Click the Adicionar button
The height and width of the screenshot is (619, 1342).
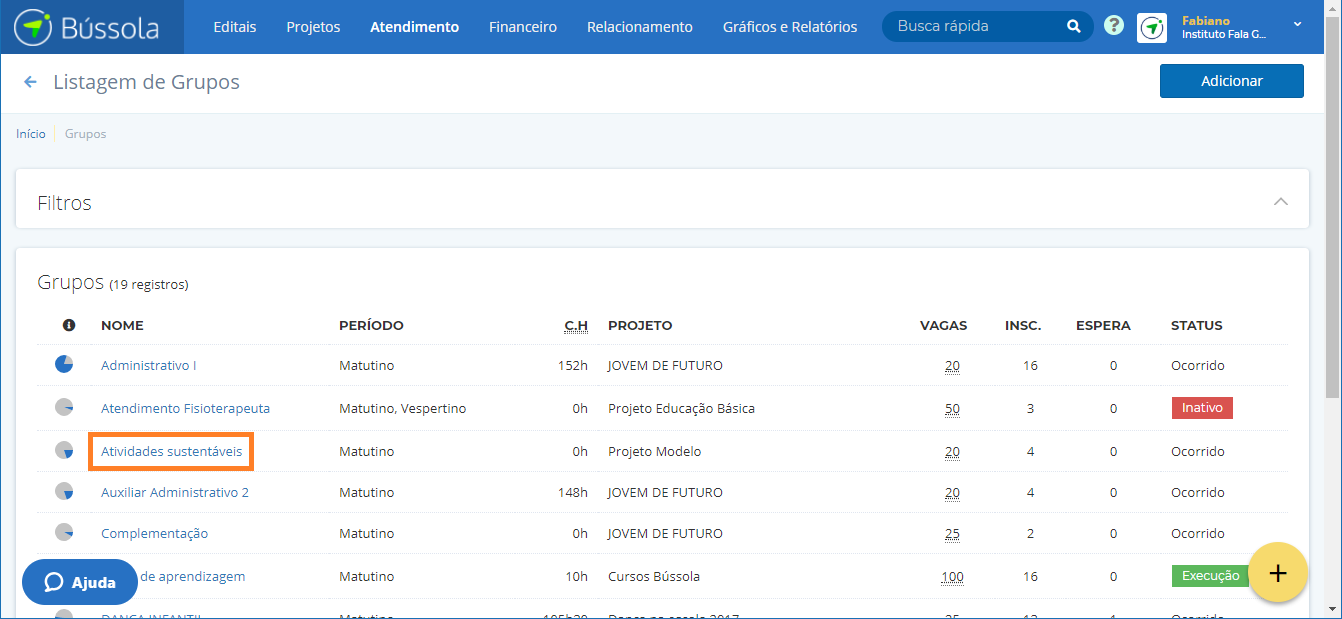1231,81
